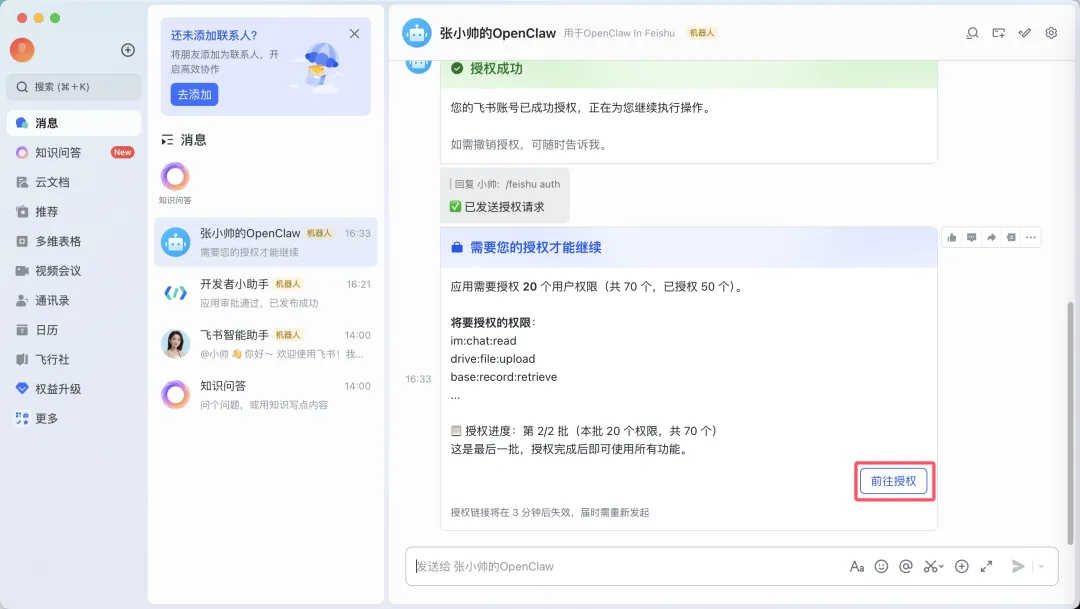
Task: Reply to message via comment bubble icon
Action: 971,238
